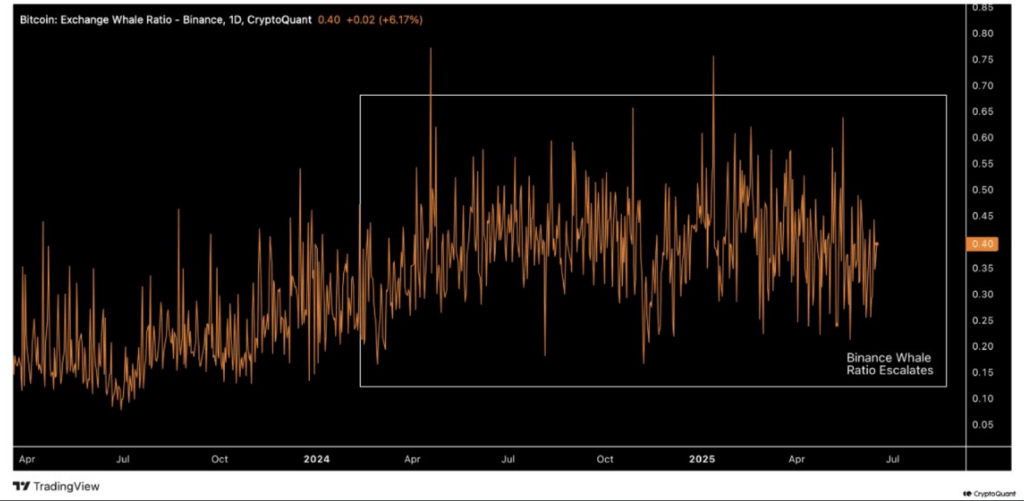The height and width of the screenshot is (501, 1024).
Task: Select the 2025 label on time axis
Action: (x=703, y=459)
